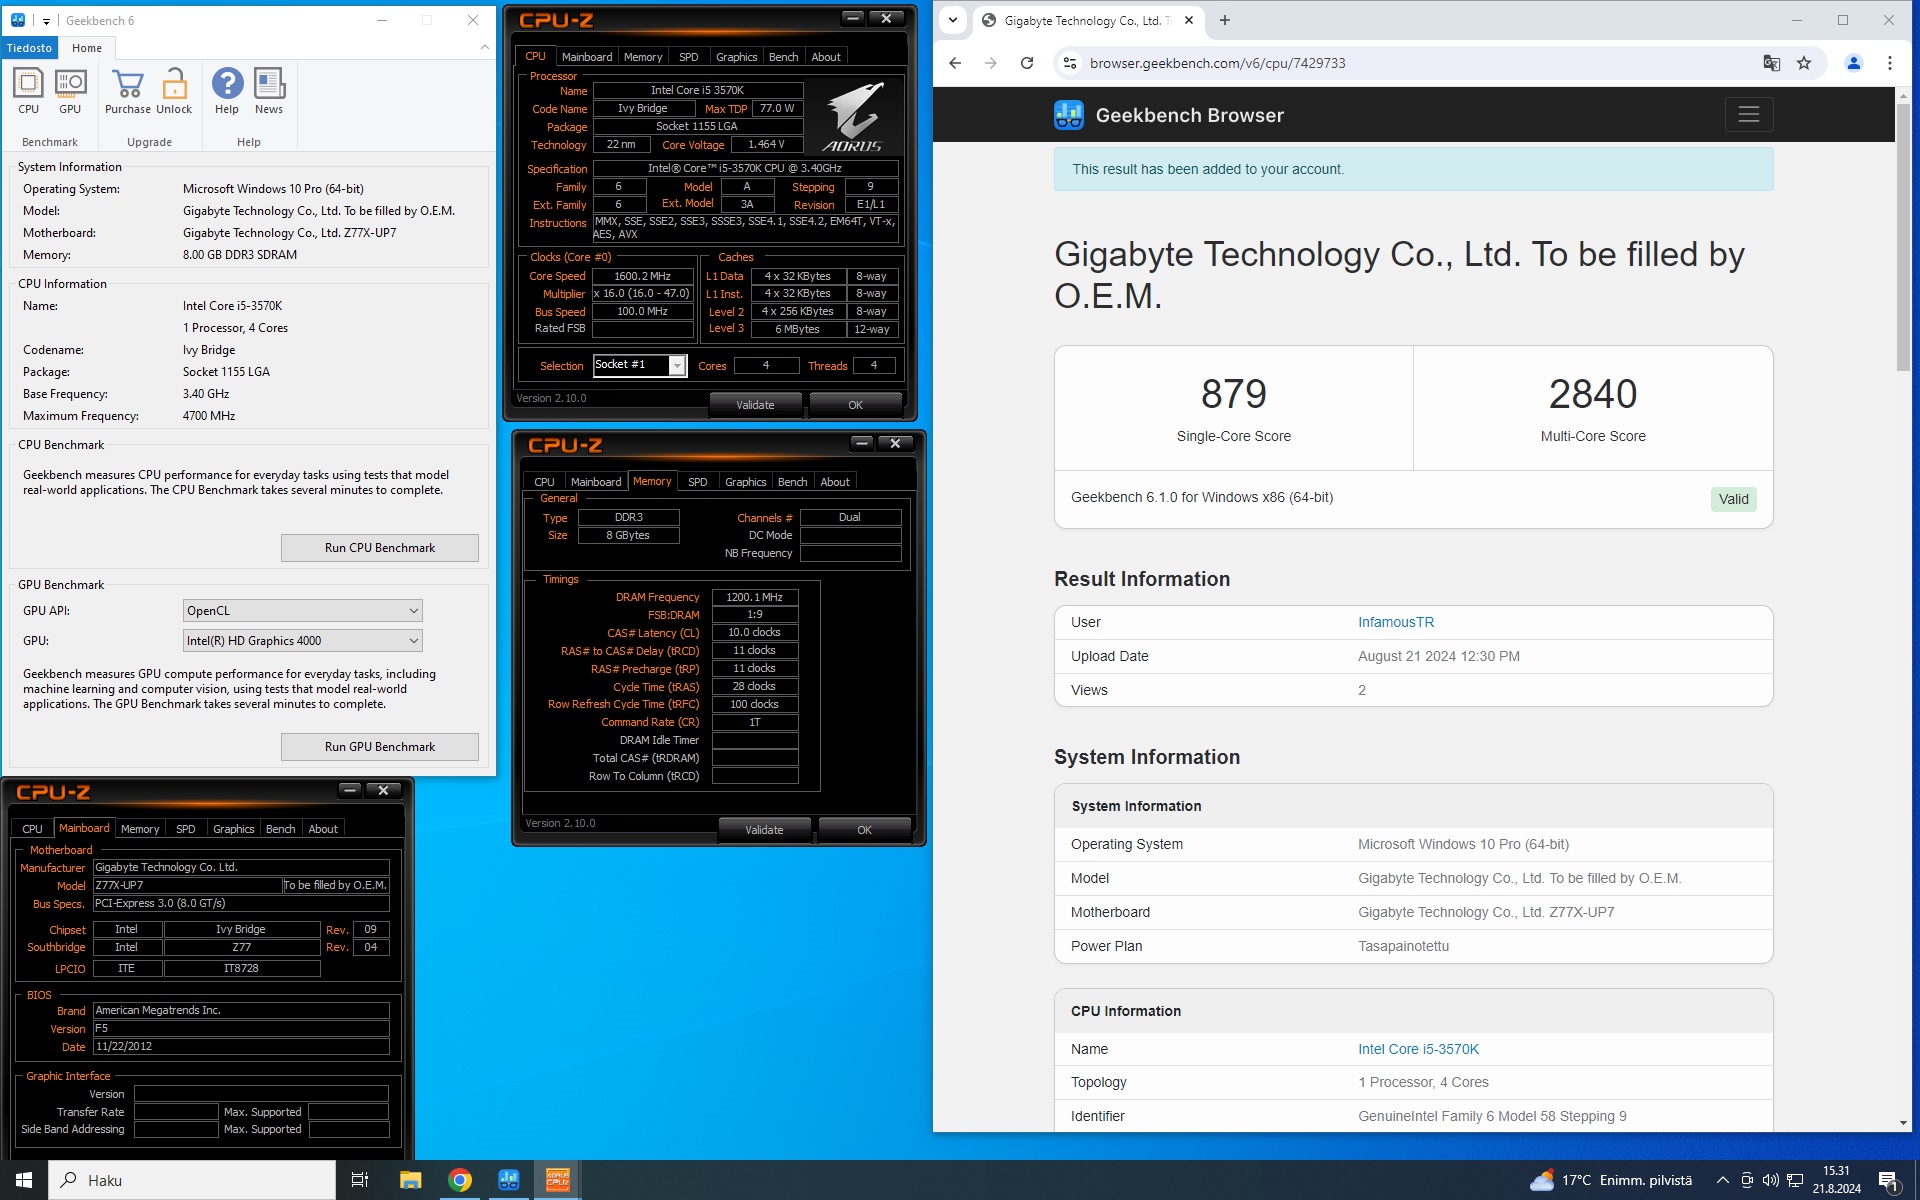The image size is (1920, 1200).
Task: Open the Chrome profile icon
Action: point(1853,63)
